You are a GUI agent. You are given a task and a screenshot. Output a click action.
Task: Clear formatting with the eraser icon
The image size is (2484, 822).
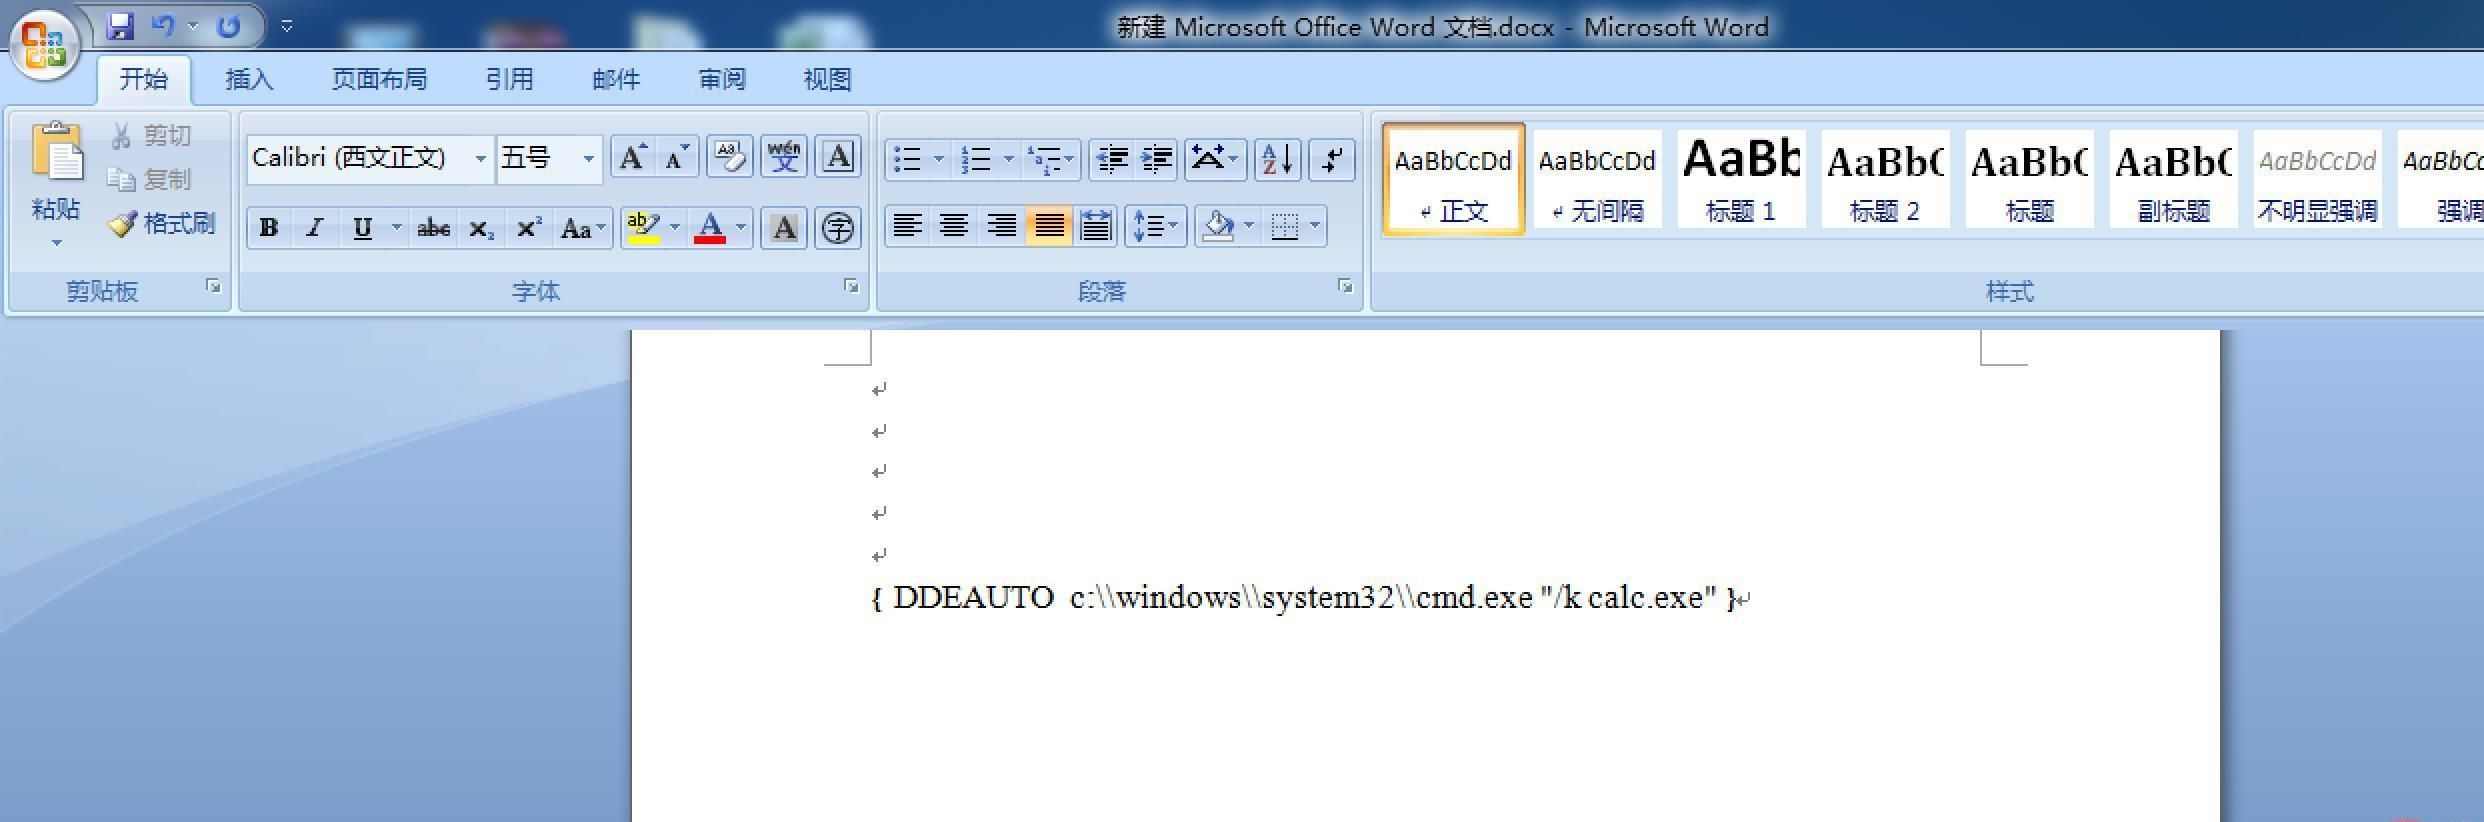[730, 158]
